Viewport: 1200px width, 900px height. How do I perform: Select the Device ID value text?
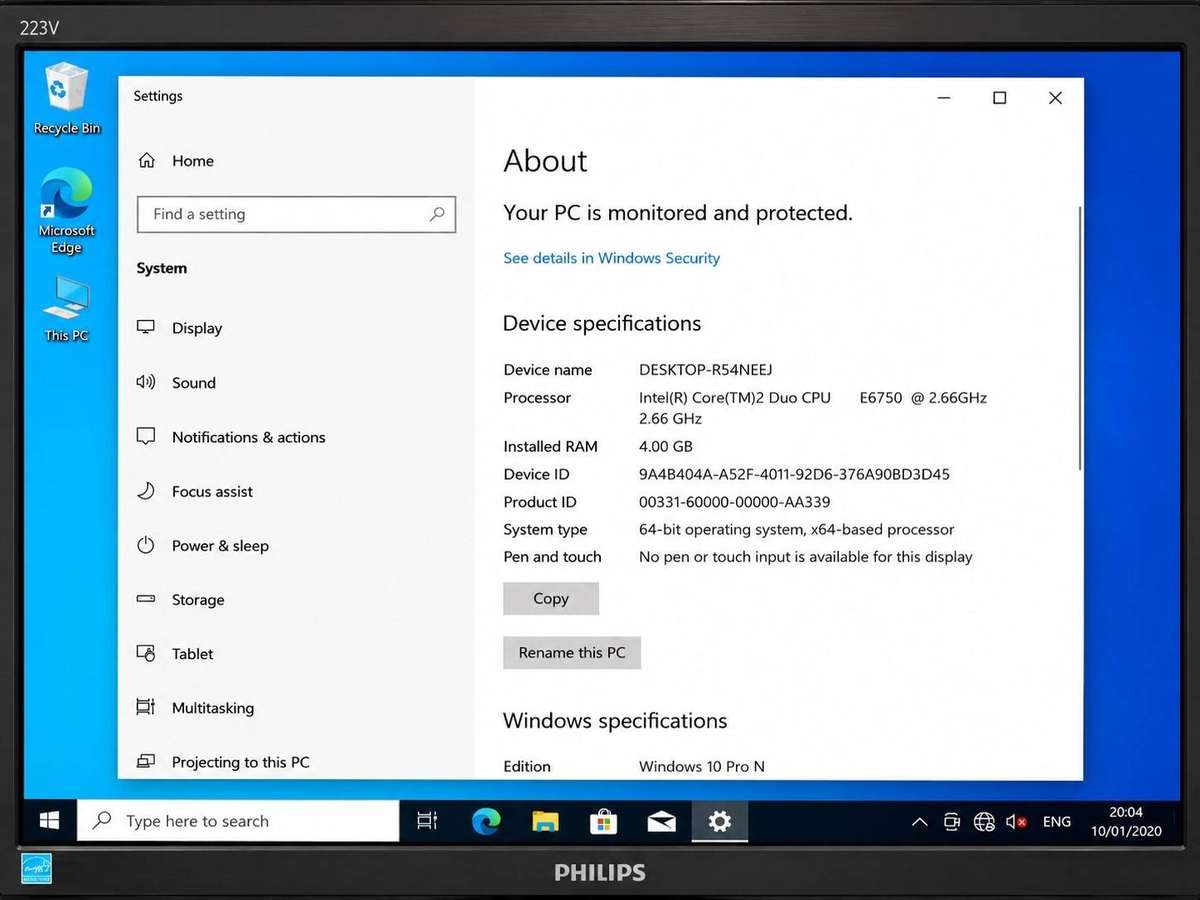(794, 474)
